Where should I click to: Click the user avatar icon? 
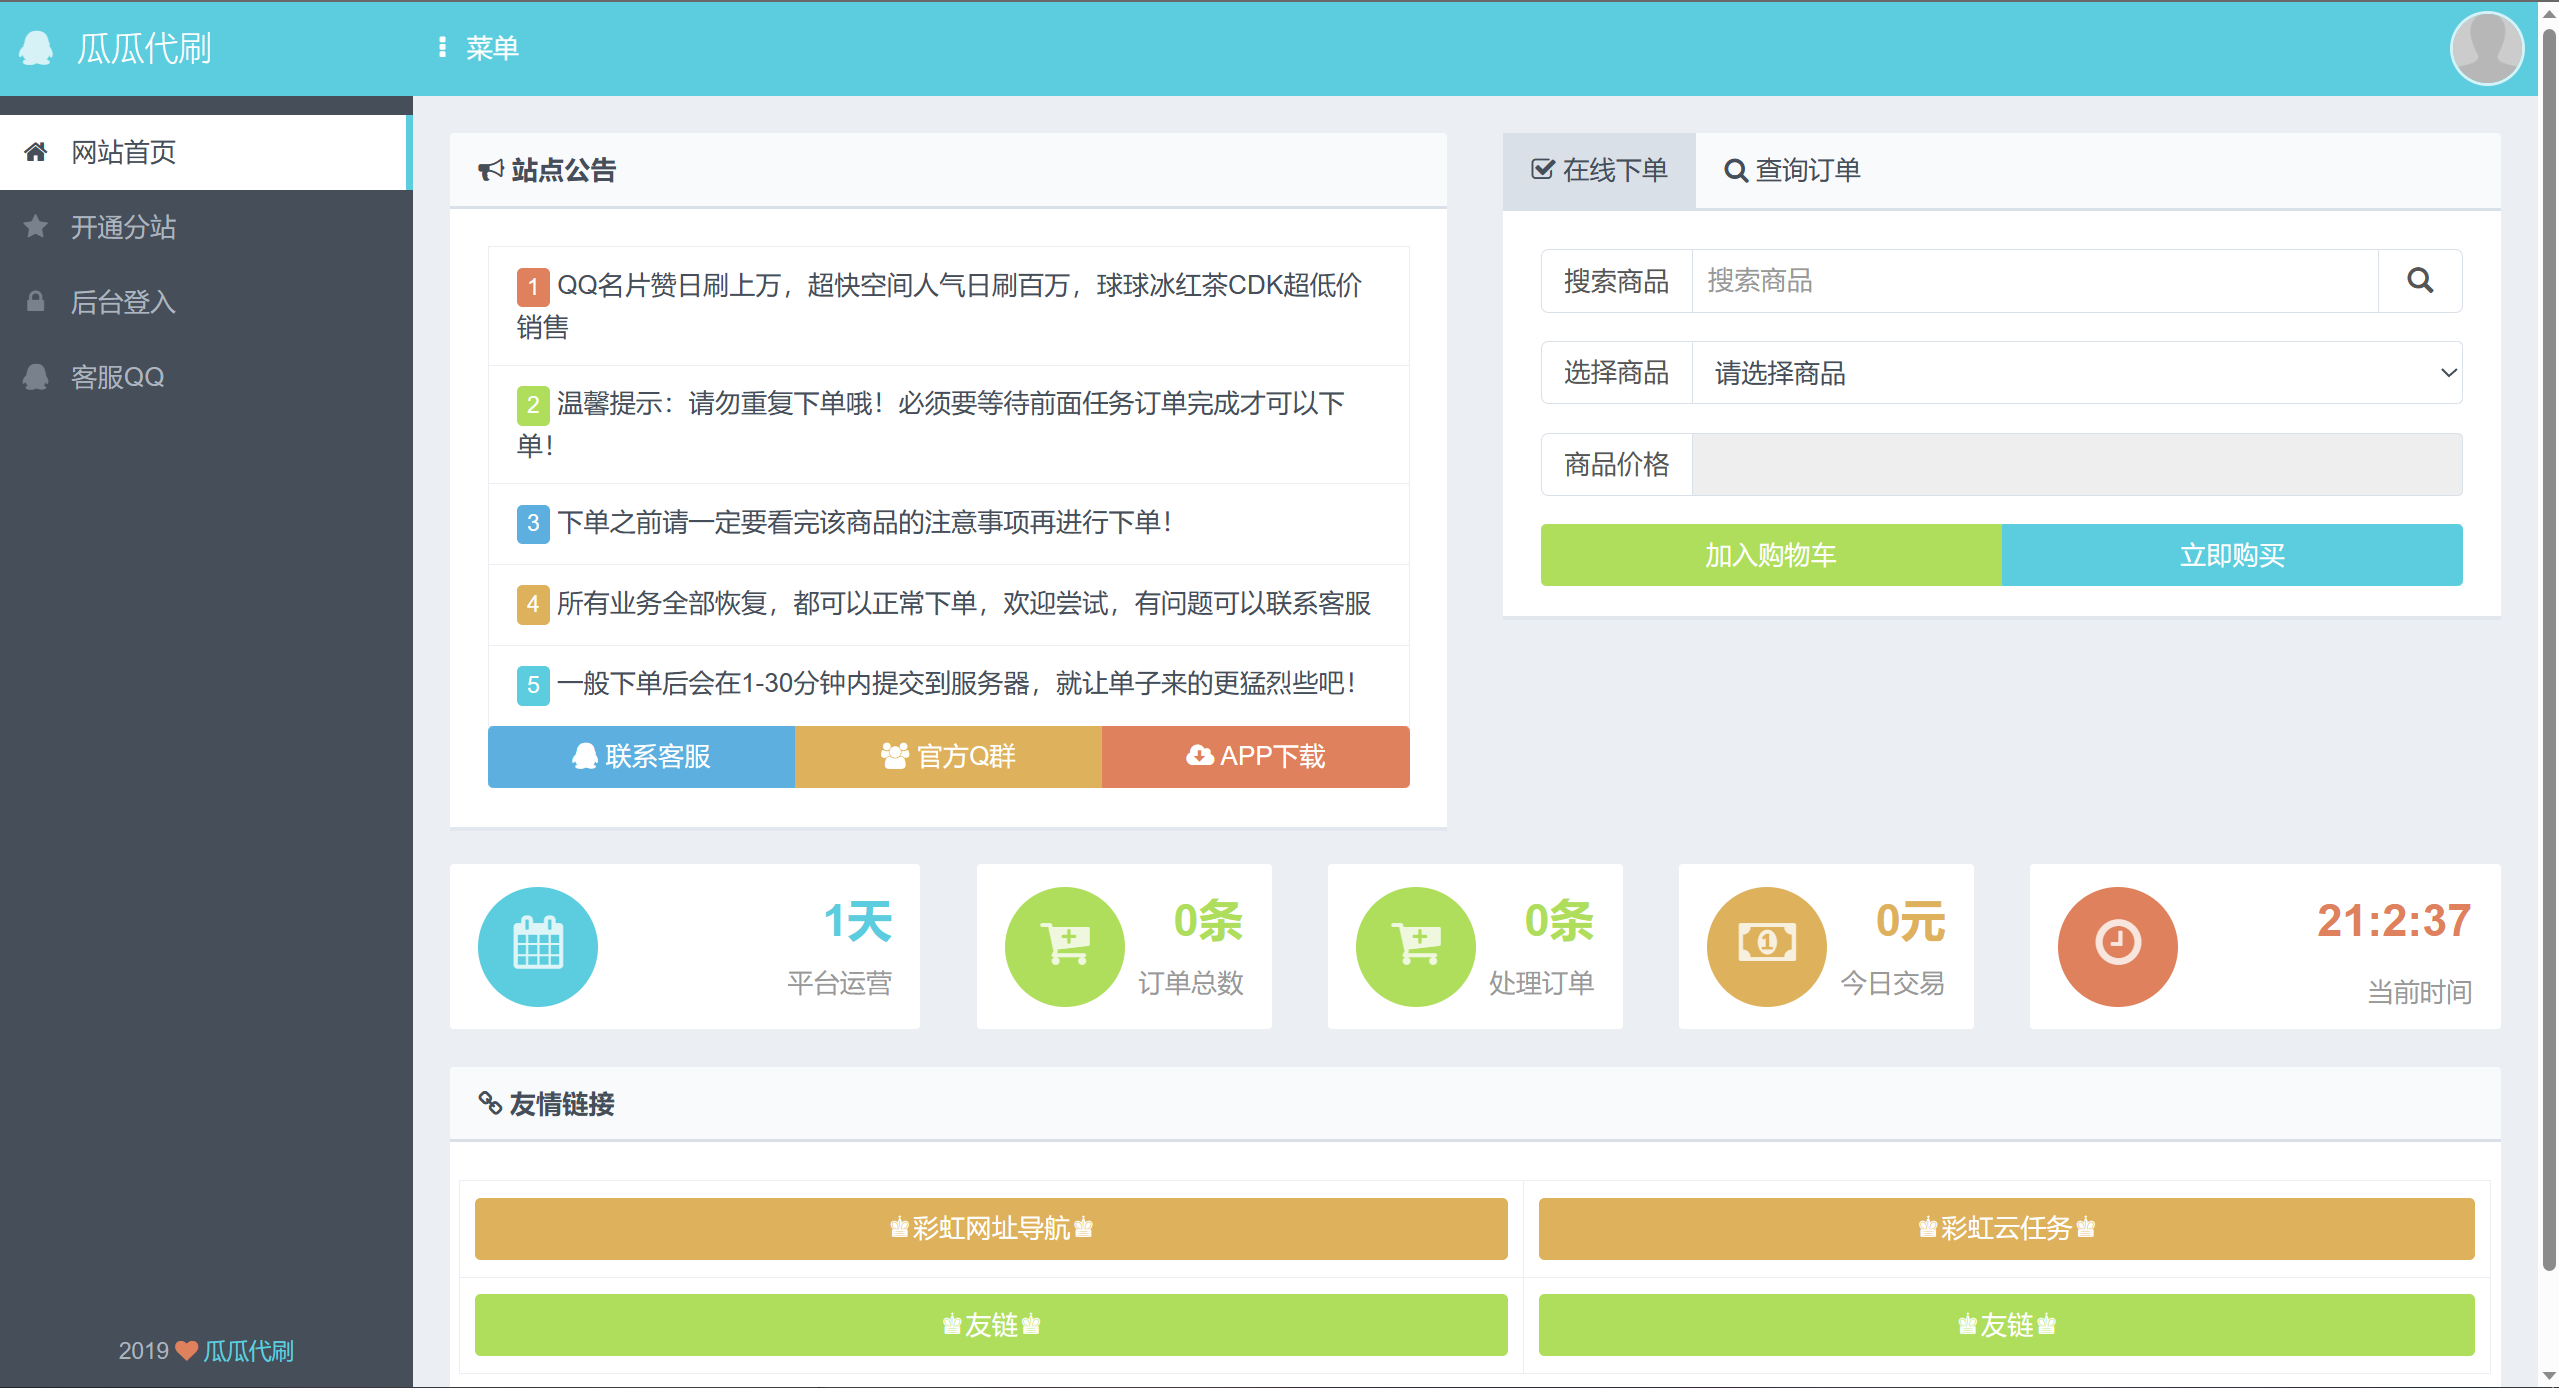2486,48
